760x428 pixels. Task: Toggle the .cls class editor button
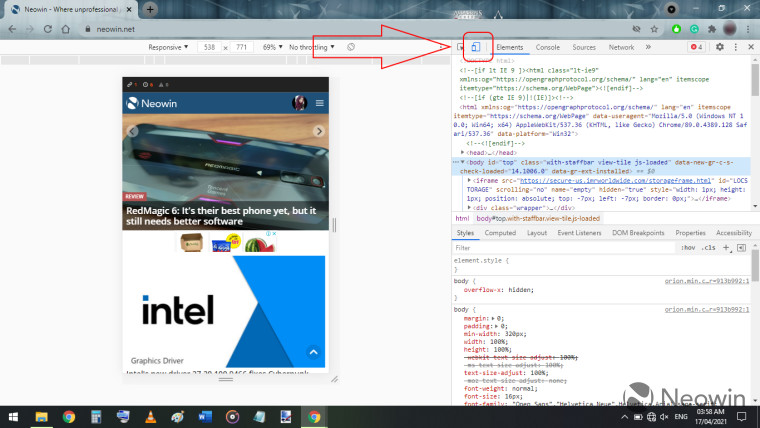[x=709, y=248]
